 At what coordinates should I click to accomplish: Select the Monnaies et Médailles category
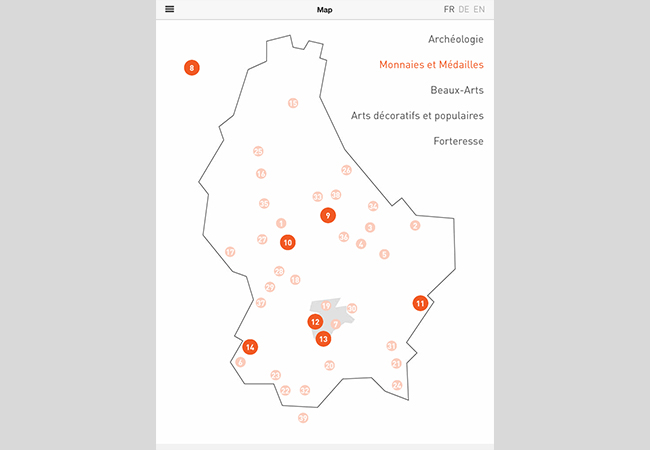pyautogui.click(x=431, y=65)
